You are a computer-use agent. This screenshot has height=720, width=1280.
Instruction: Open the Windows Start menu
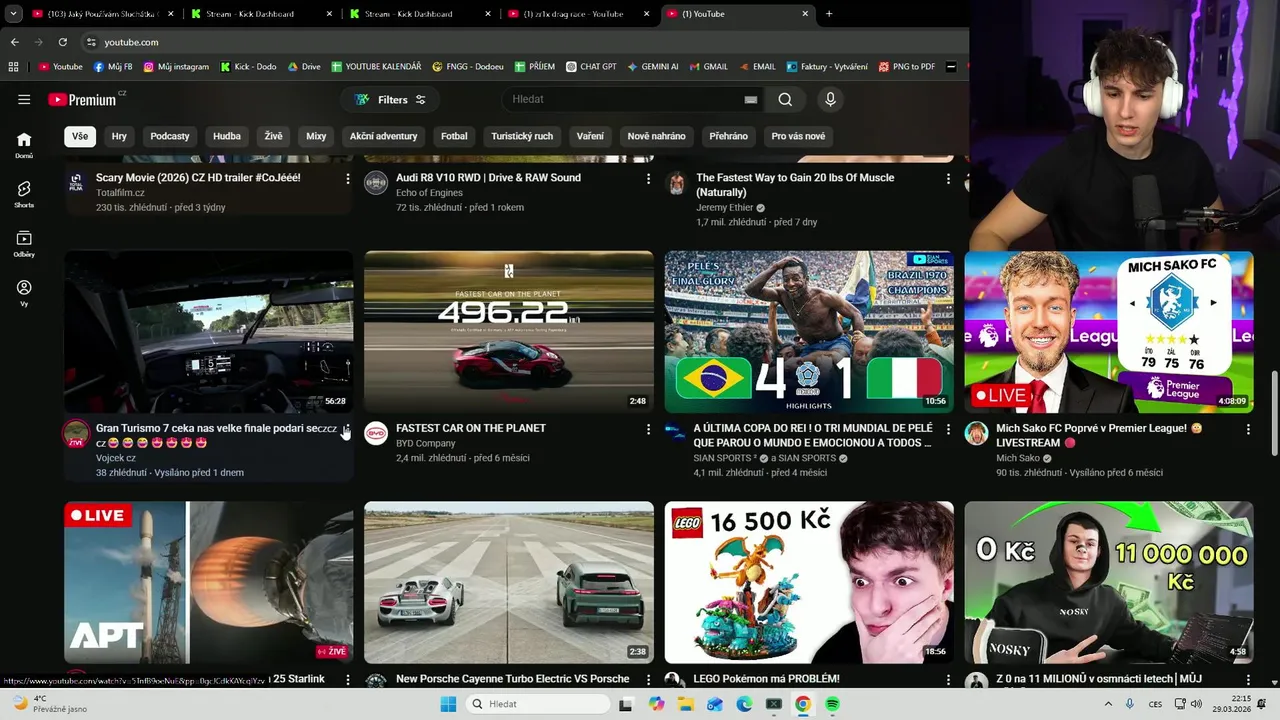point(448,704)
